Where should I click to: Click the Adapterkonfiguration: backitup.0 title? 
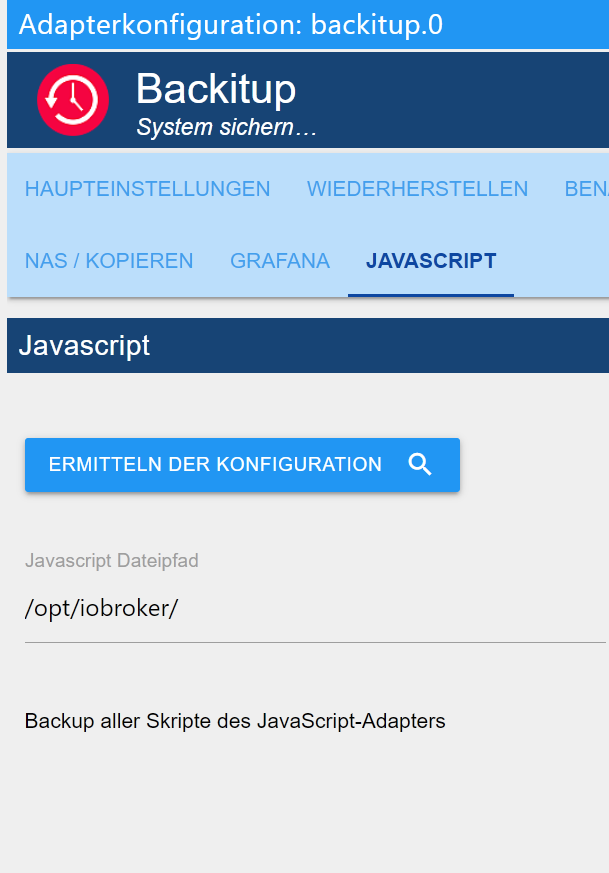231,25
